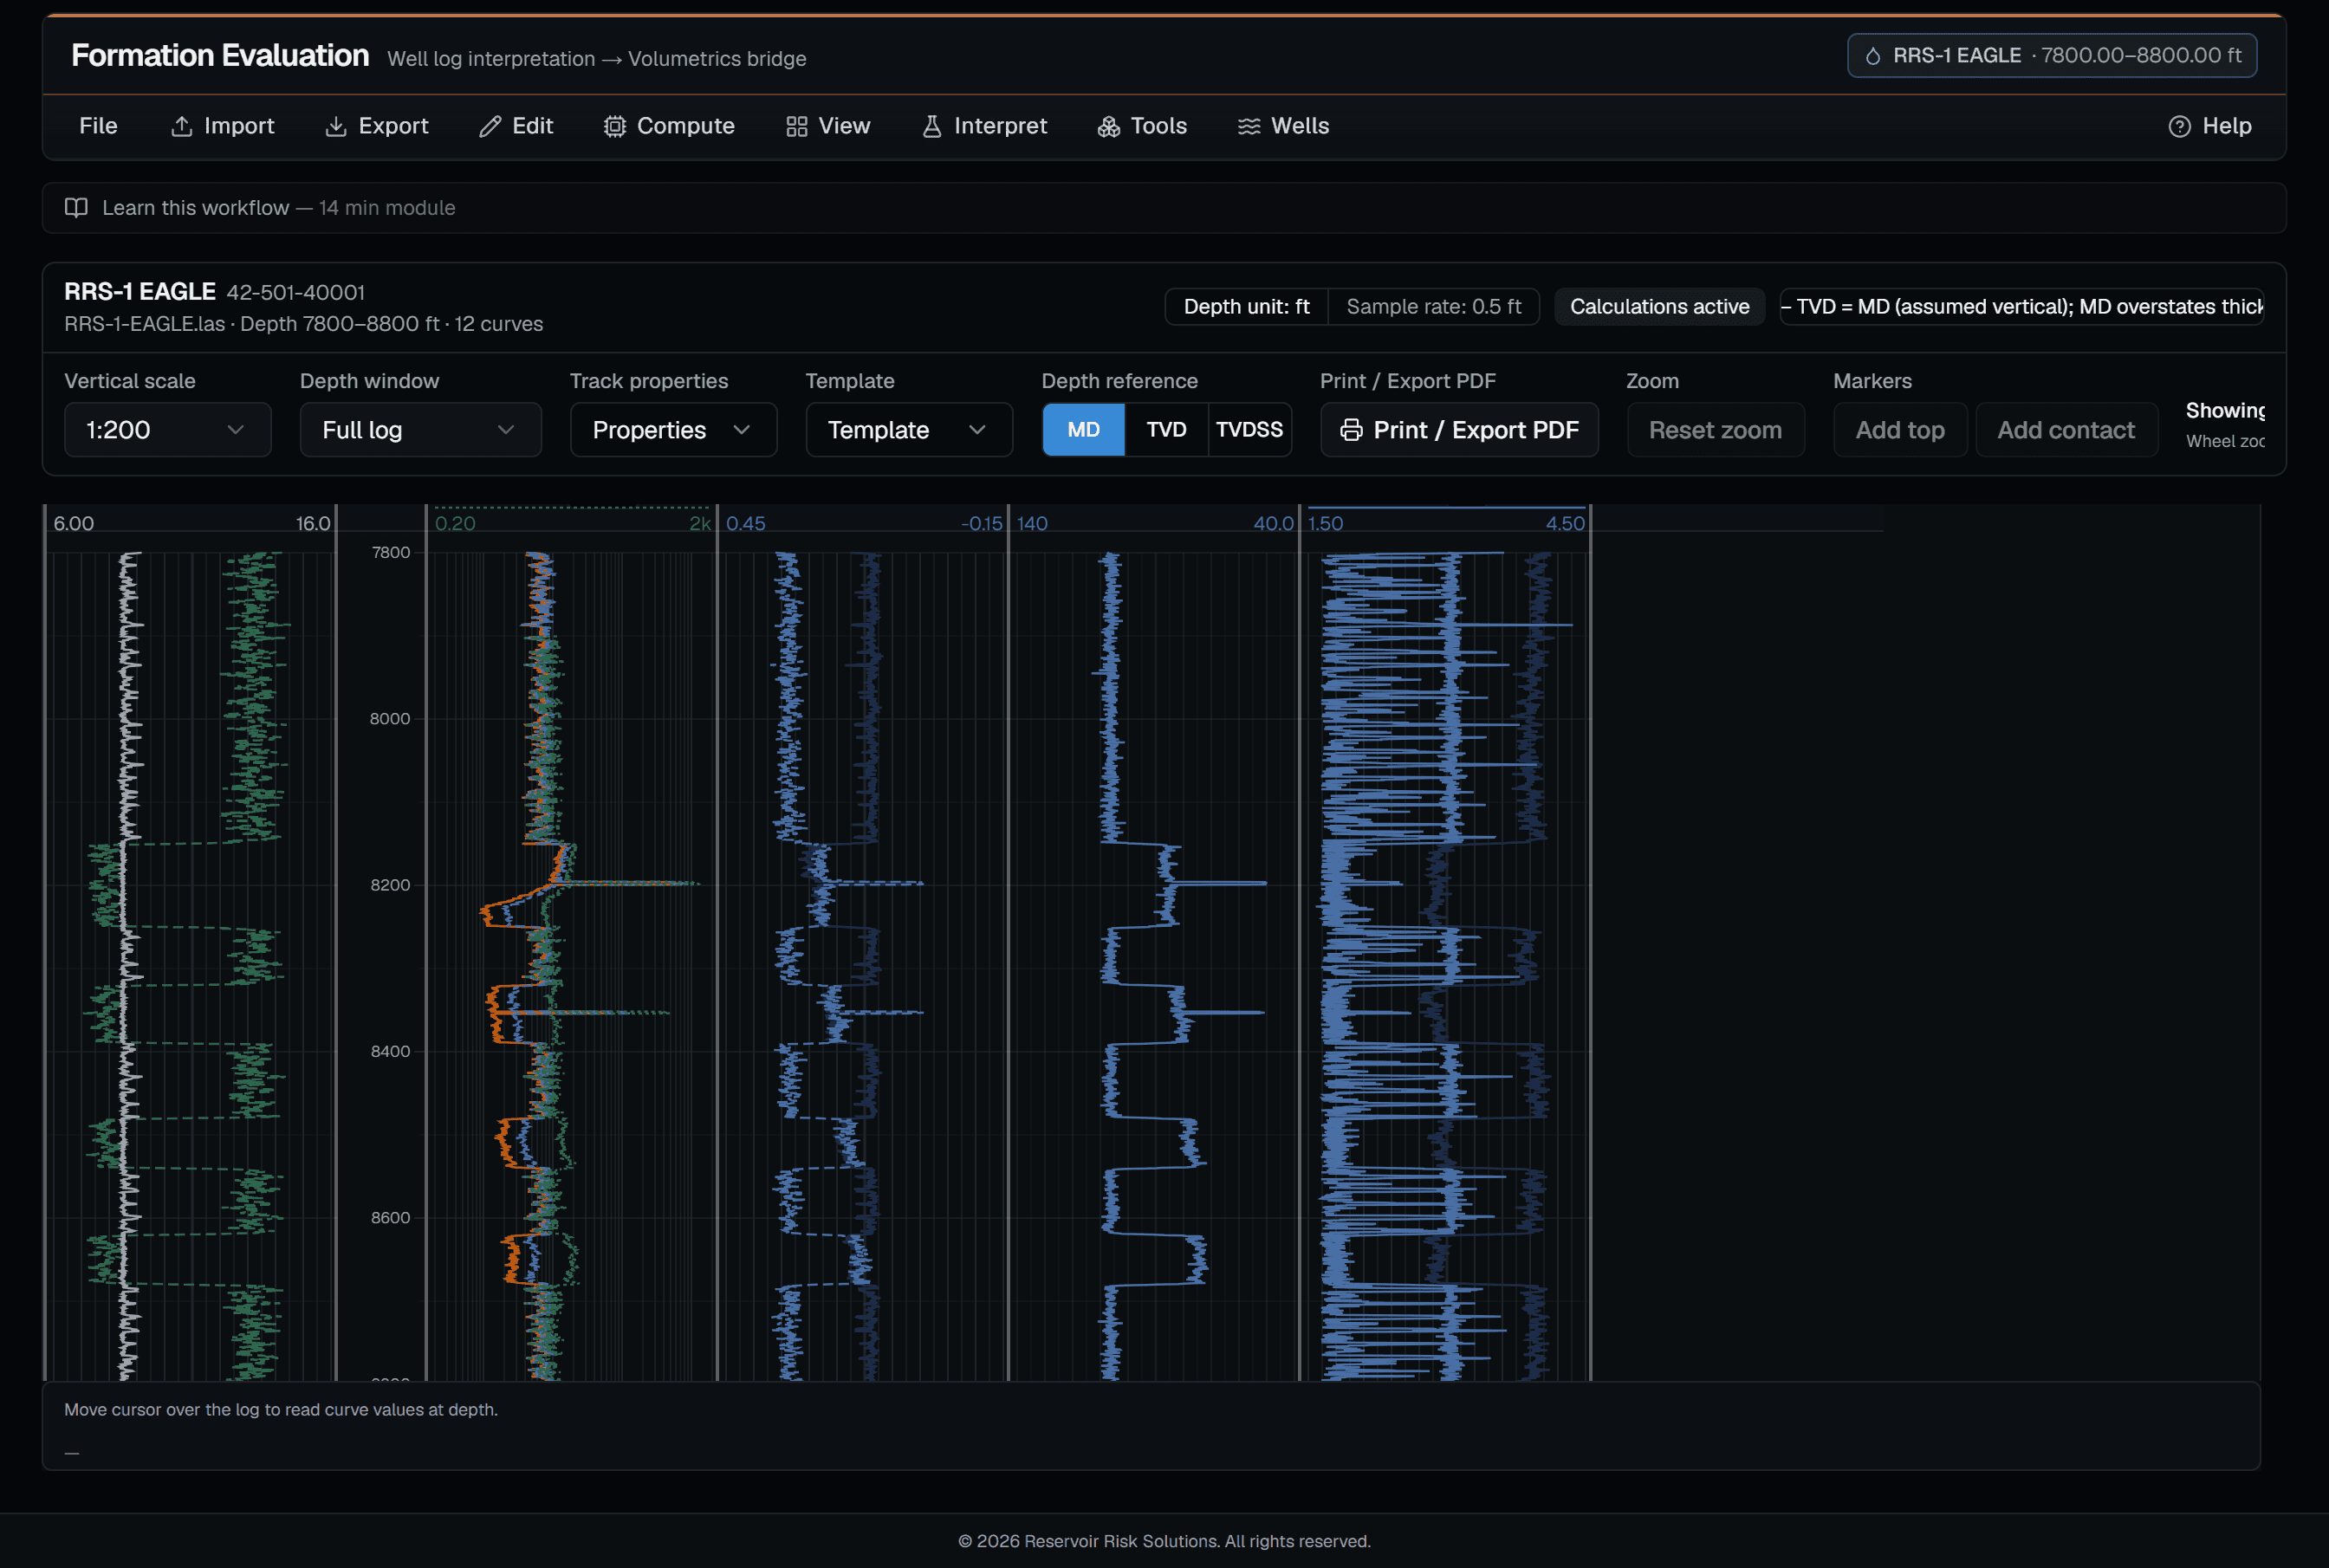Click the Compute chip icon
Image resolution: width=2329 pixels, height=1568 pixels.
pos(615,126)
